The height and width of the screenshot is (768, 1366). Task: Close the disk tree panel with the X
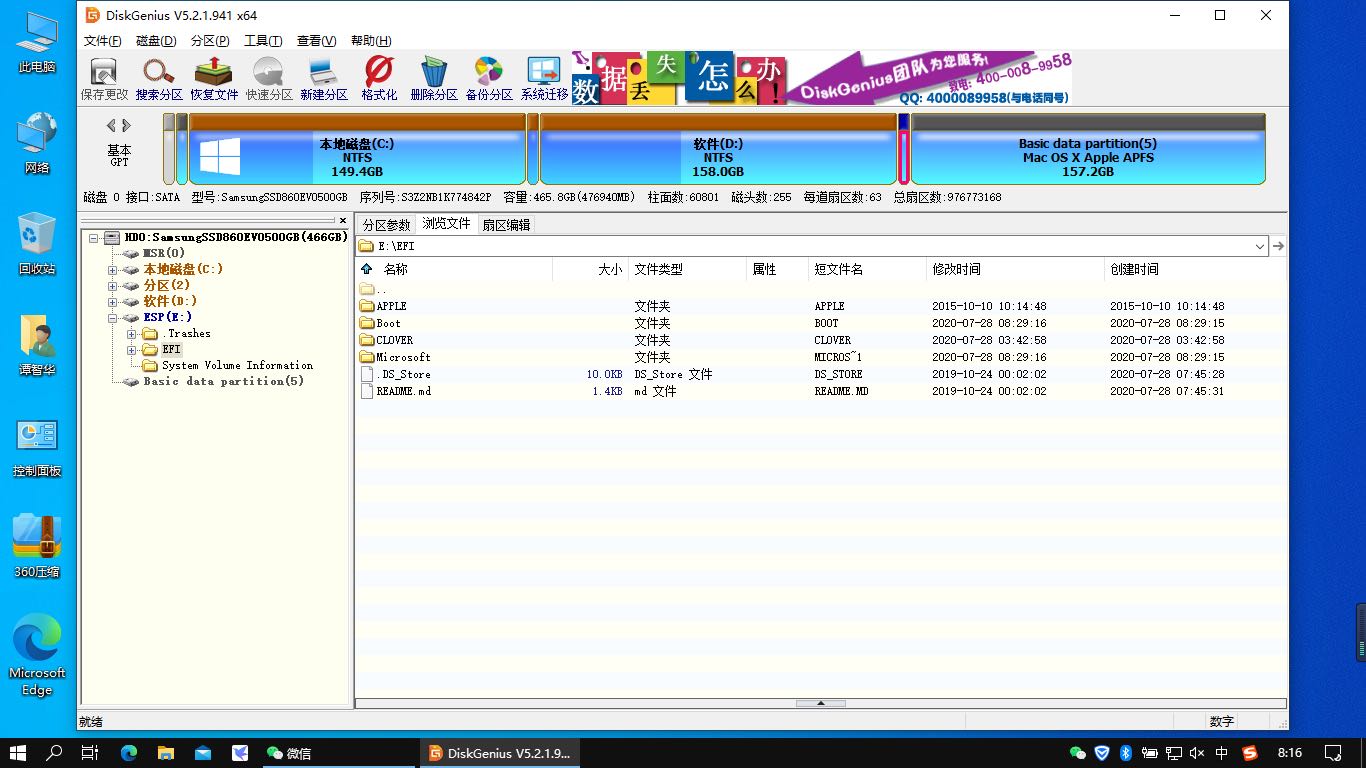[x=343, y=221]
